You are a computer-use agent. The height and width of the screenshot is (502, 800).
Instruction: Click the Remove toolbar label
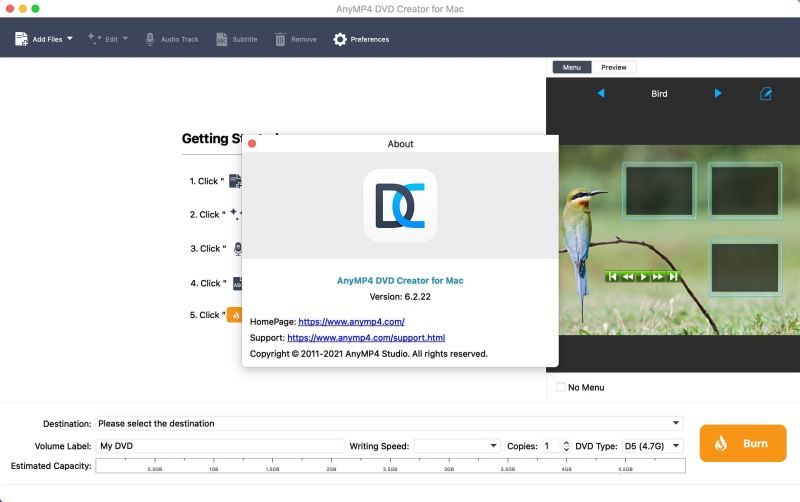tap(304, 39)
